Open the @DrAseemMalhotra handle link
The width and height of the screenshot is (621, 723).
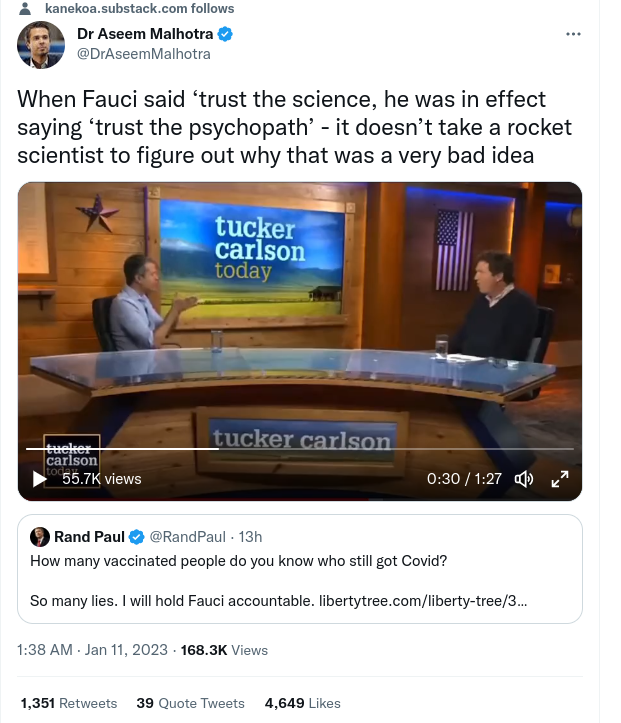[x=143, y=53]
